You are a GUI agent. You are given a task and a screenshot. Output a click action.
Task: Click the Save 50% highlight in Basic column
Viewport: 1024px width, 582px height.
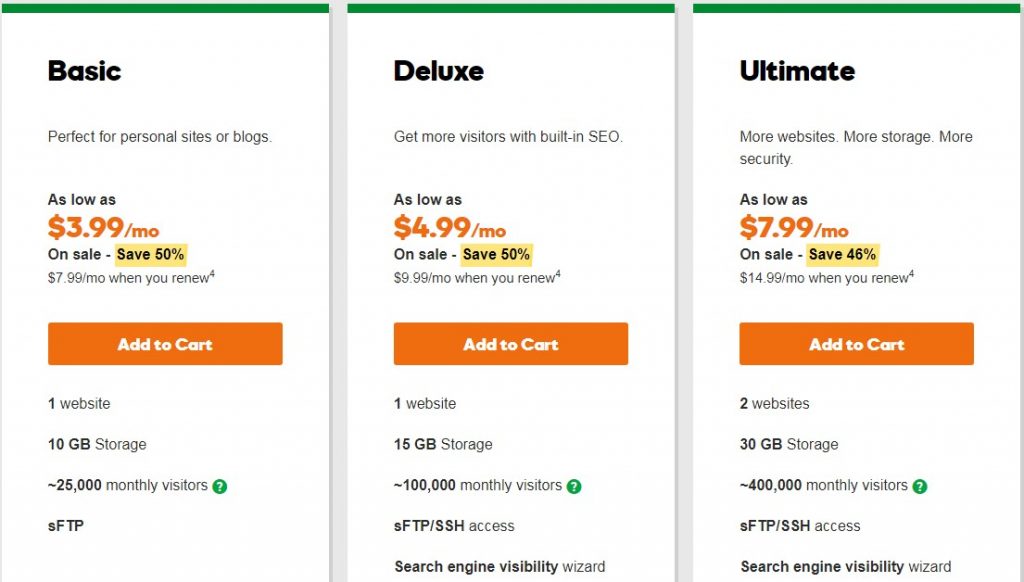[x=151, y=254]
